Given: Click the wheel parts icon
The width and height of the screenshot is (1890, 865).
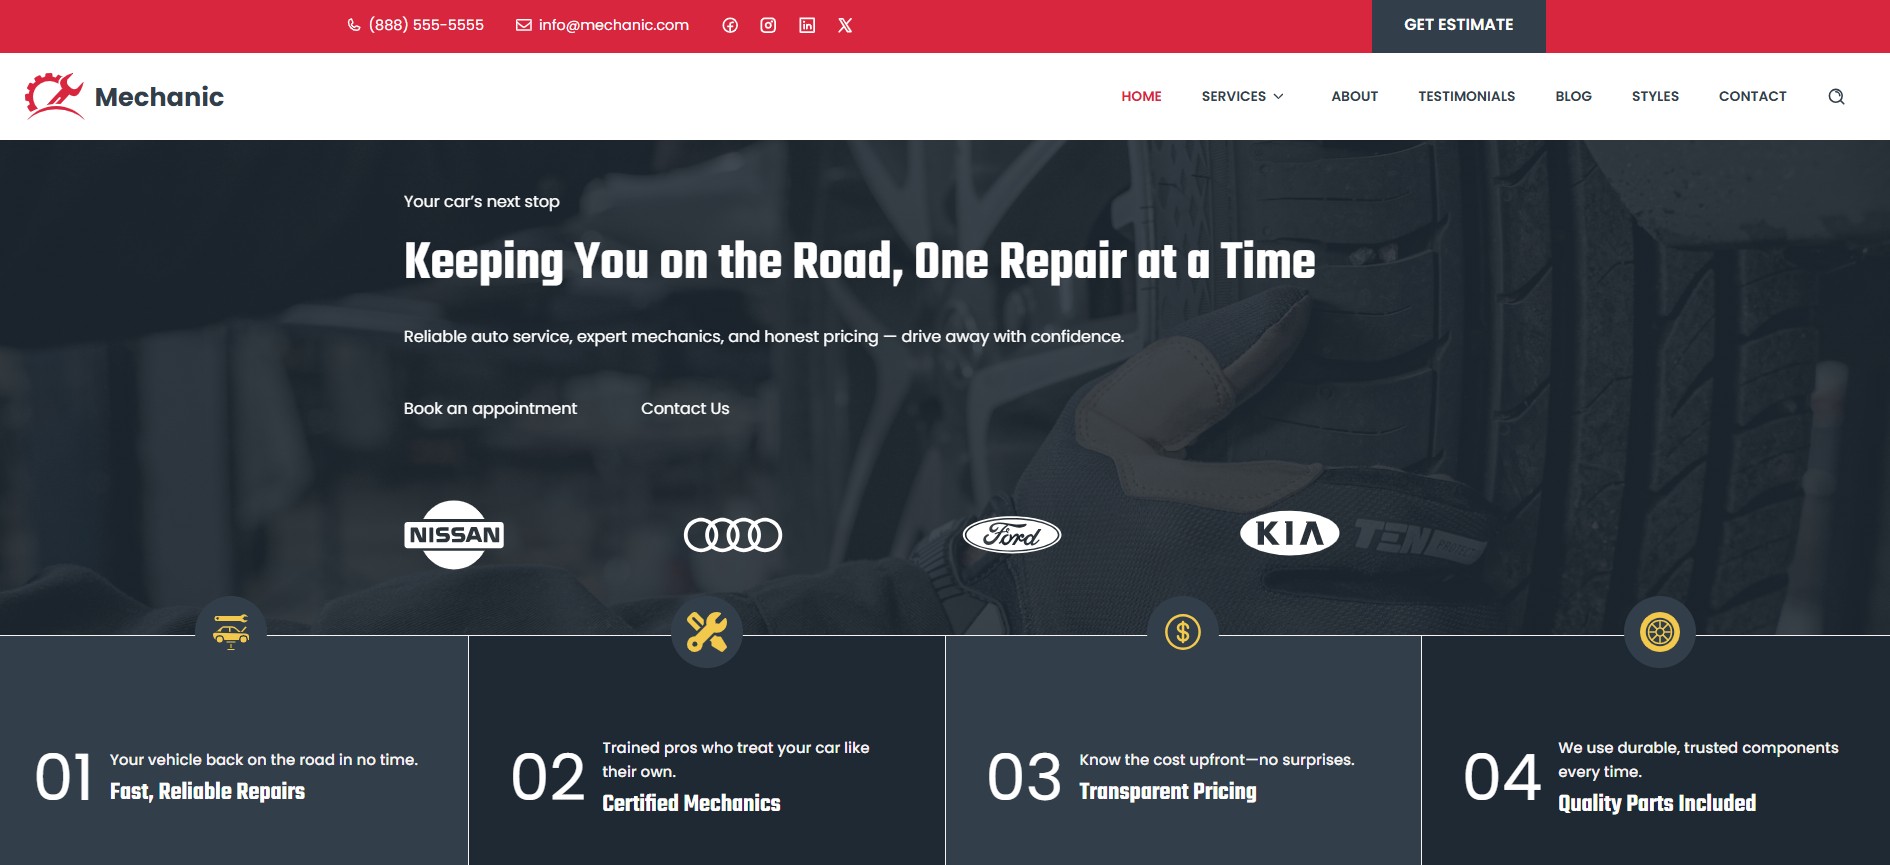Looking at the screenshot, I should 1659,632.
